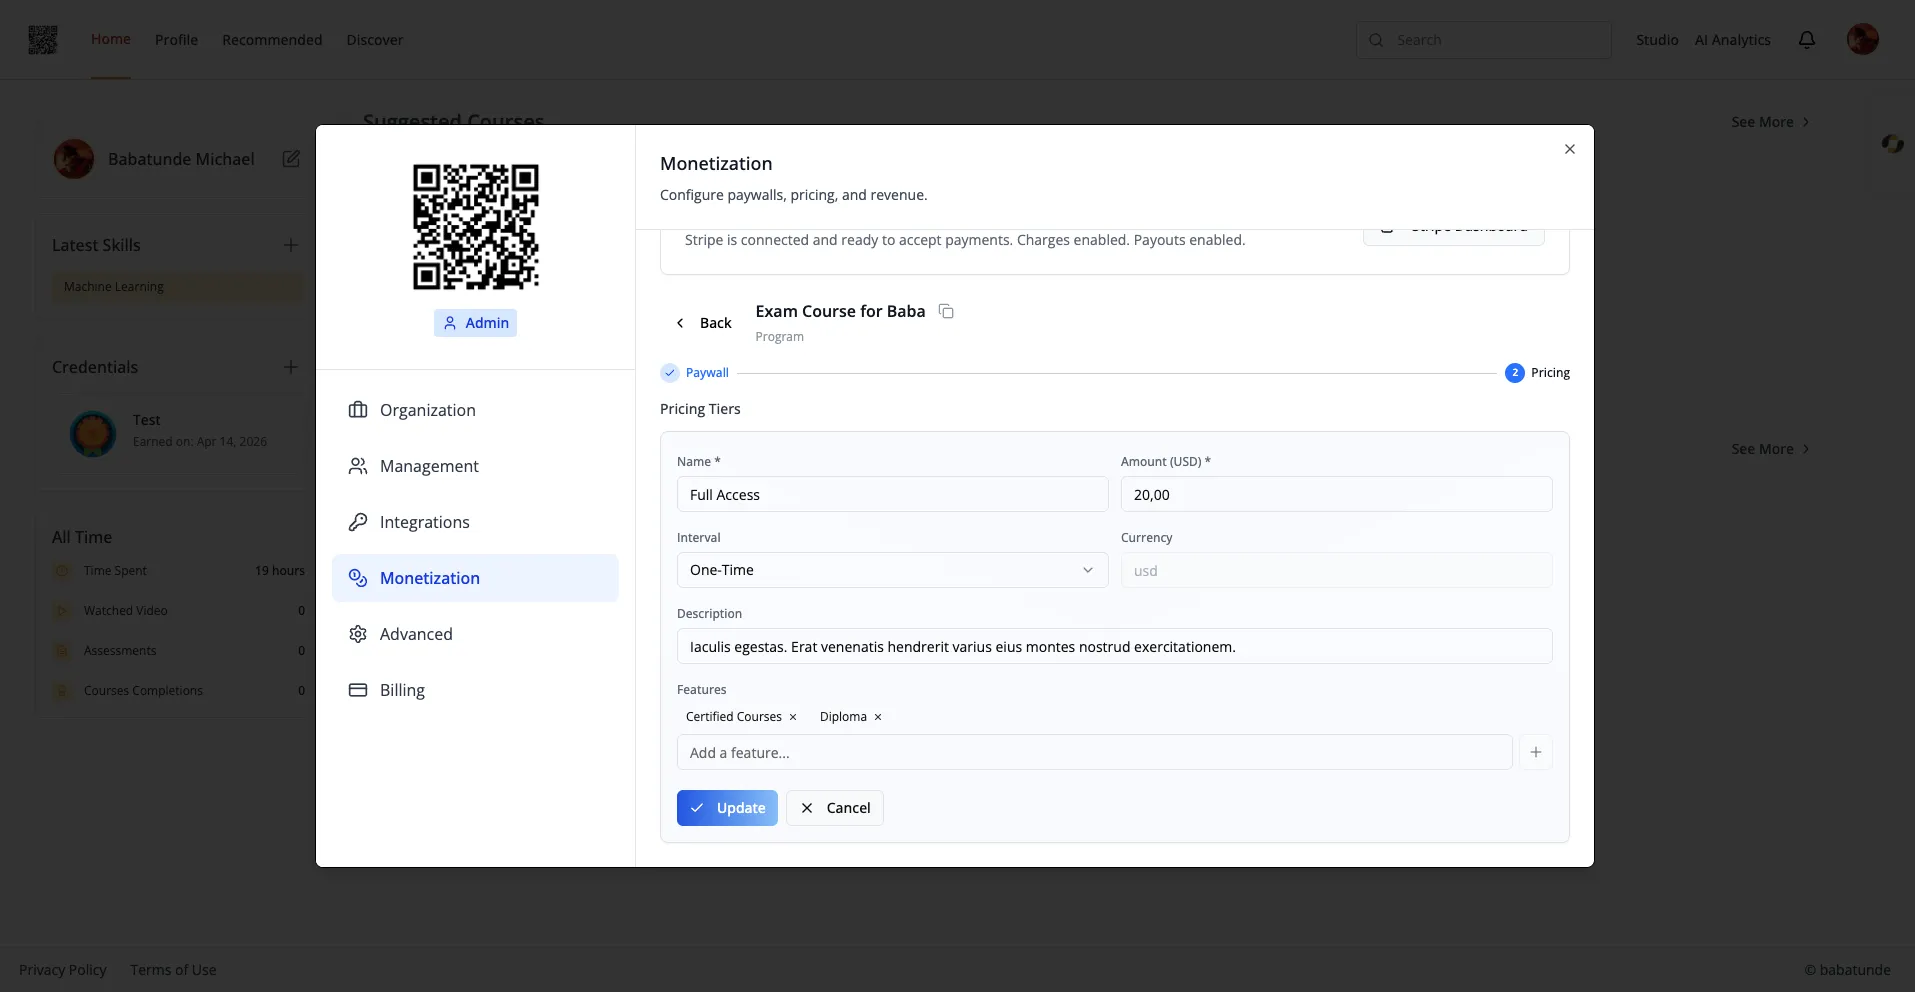
Task: Click the Description input field
Action: [1114, 646]
